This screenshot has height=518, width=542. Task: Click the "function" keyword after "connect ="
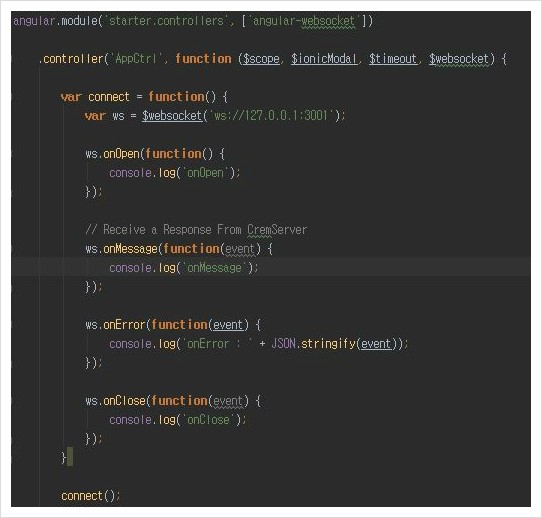[176, 97]
